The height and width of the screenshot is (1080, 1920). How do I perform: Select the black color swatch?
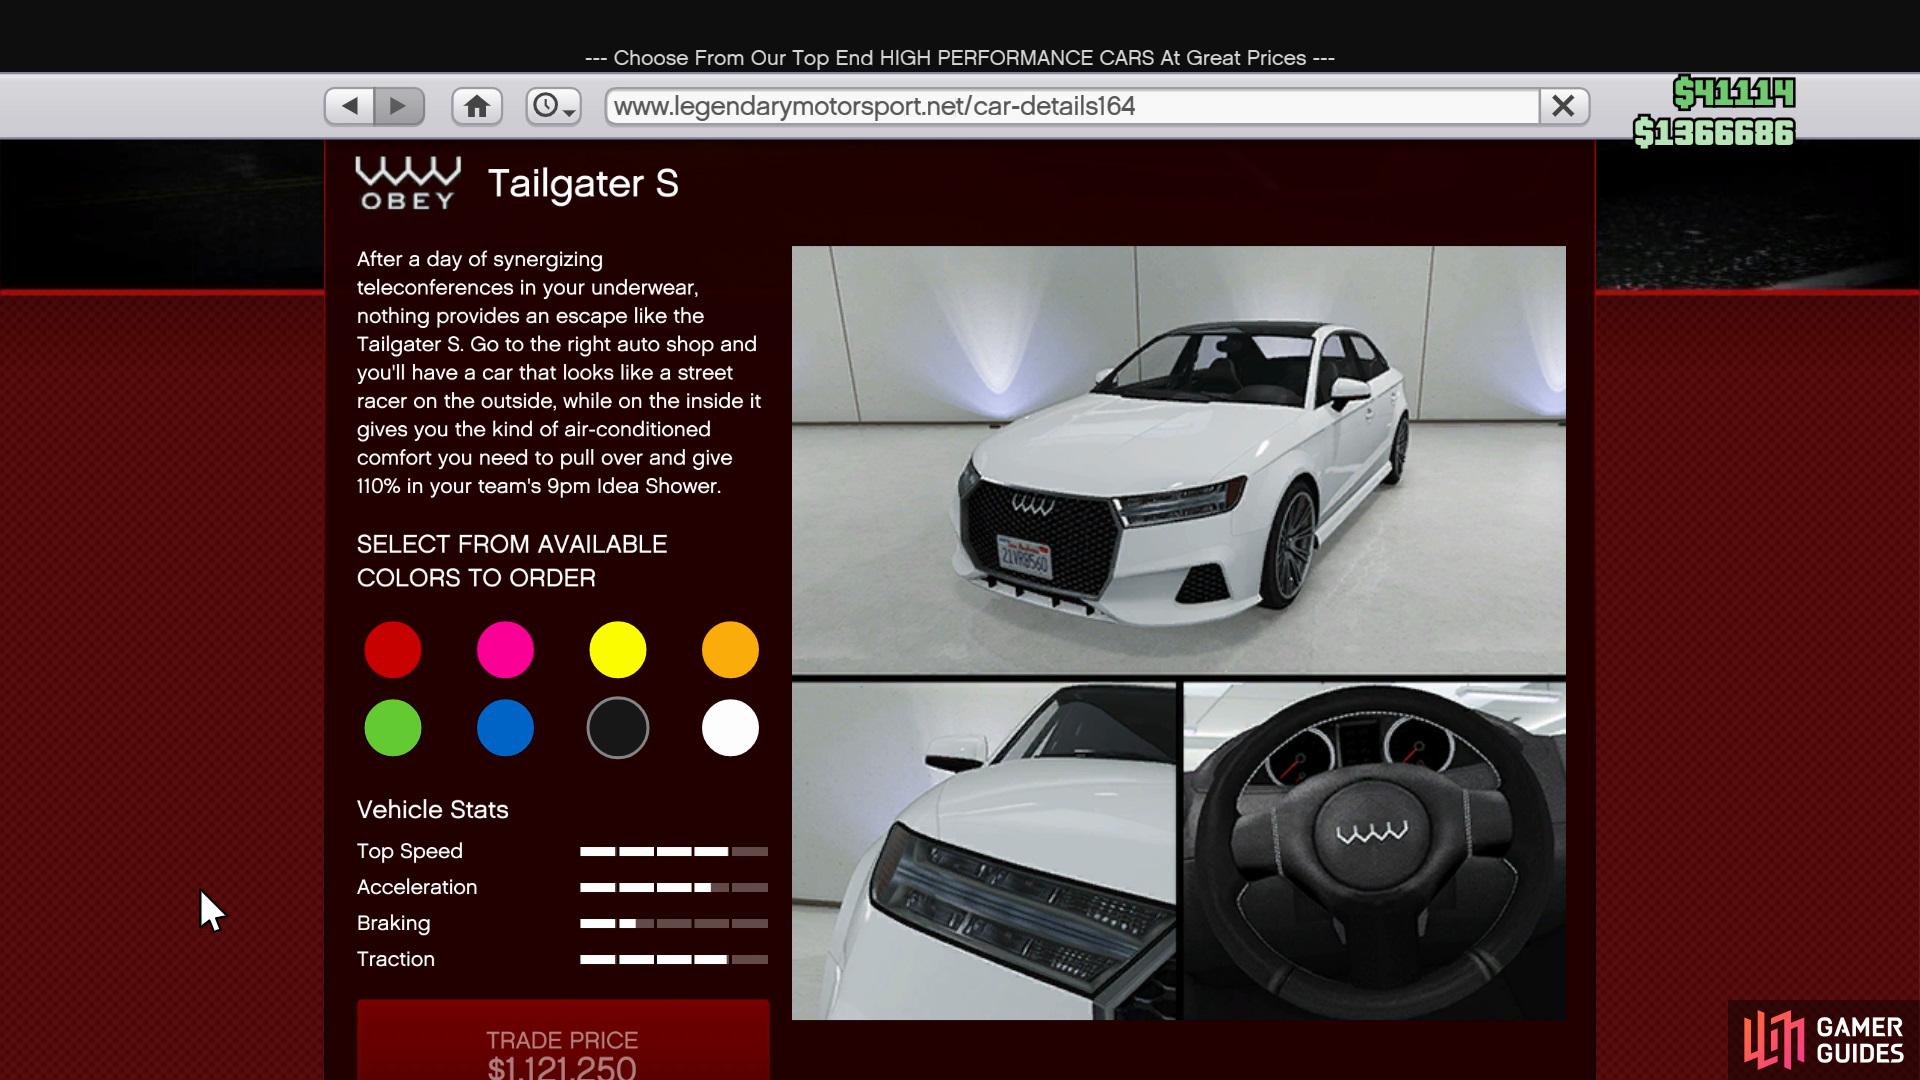[618, 728]
